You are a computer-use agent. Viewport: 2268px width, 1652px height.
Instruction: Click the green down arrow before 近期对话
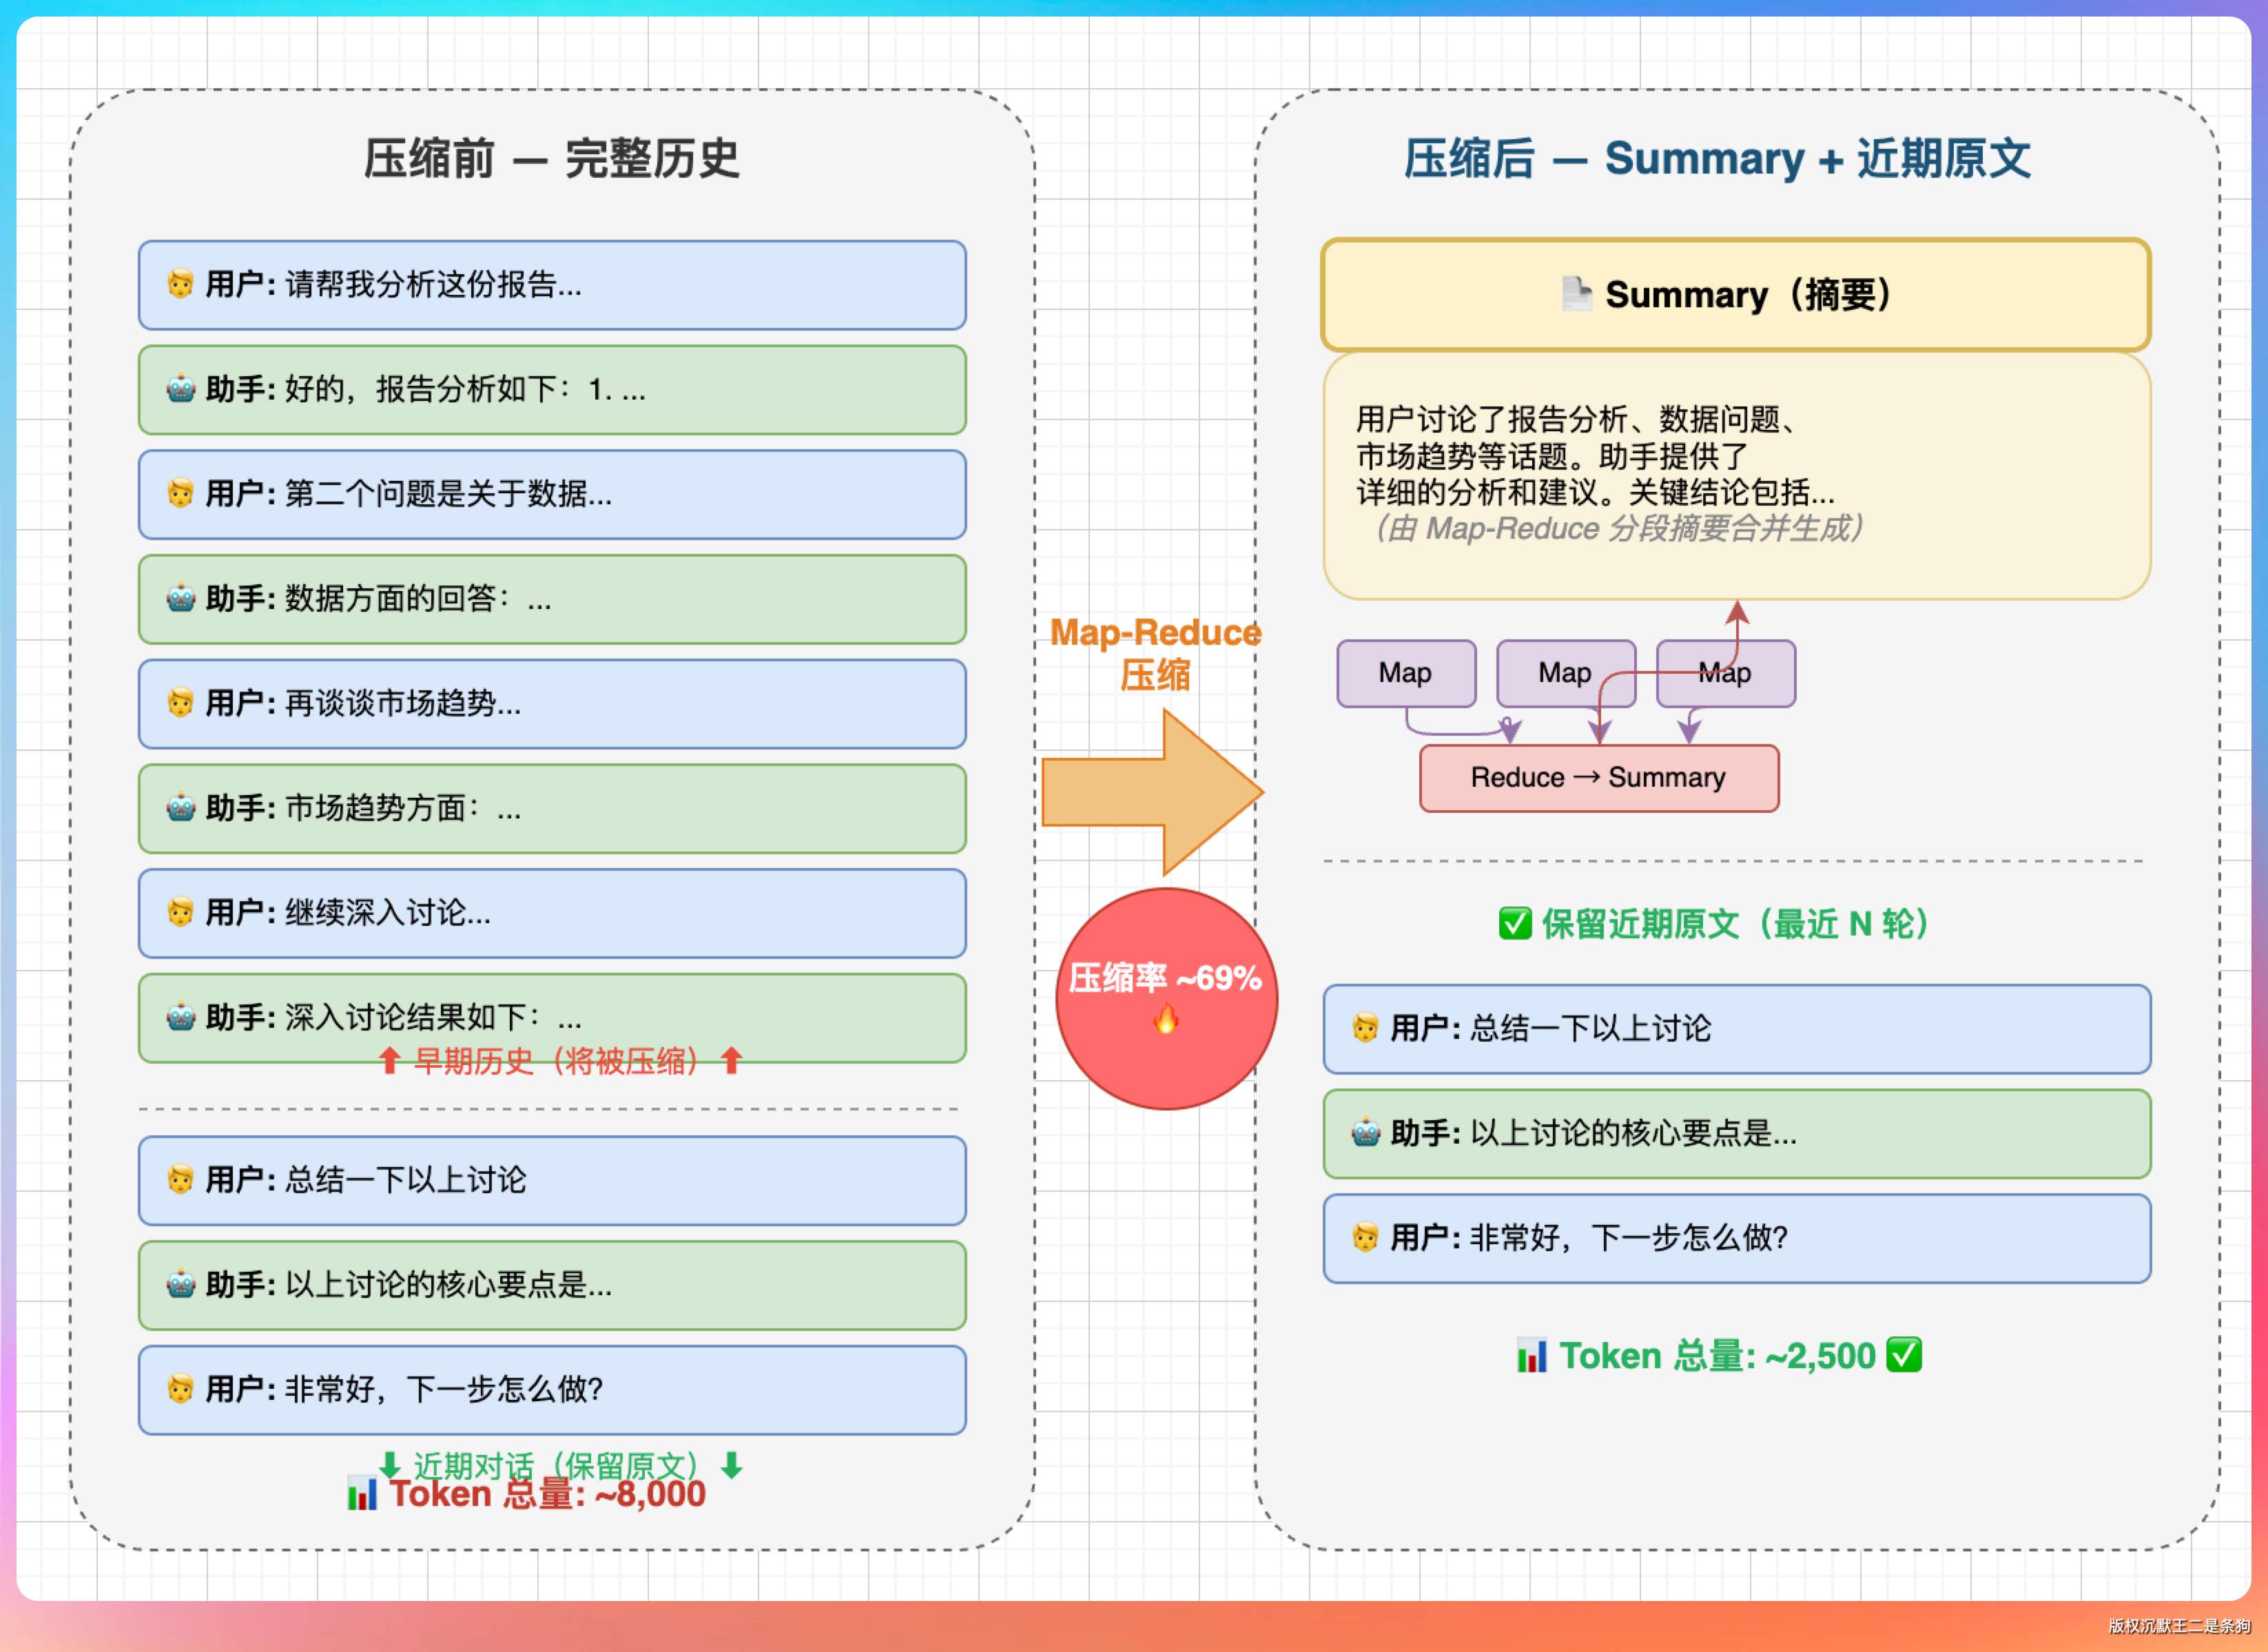tap(390, 1465)
